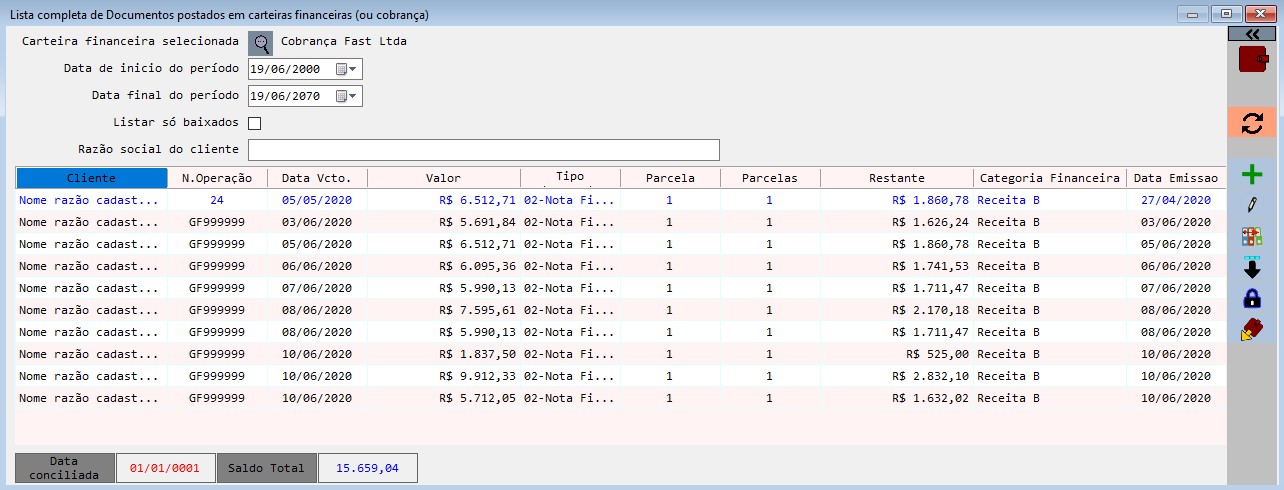Click the colorful grid icon in sidebar
The width and height of the screenshot is (1284, 490).
click(1251, 237)
